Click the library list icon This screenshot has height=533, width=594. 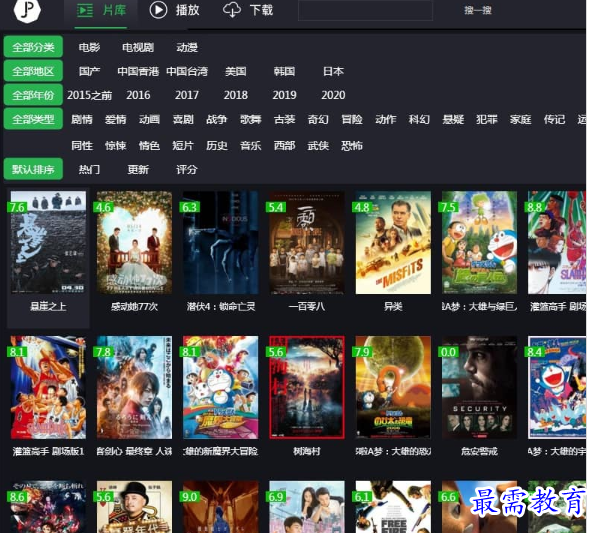coord(85,10)
